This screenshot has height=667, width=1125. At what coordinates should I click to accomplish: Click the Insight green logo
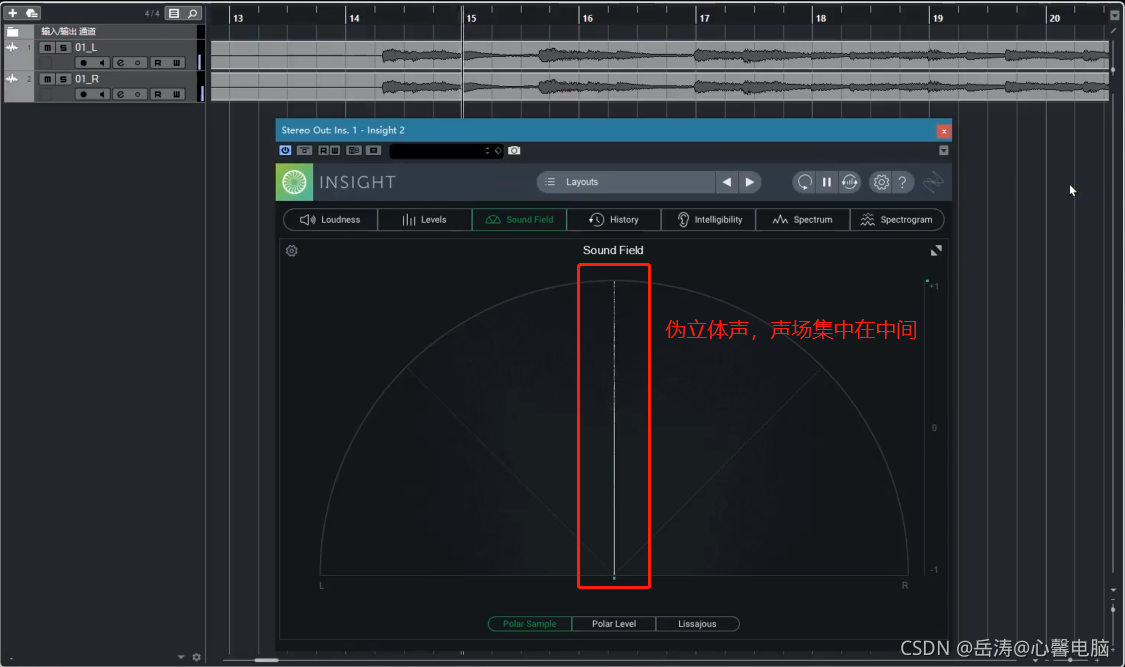pos(294,182)
